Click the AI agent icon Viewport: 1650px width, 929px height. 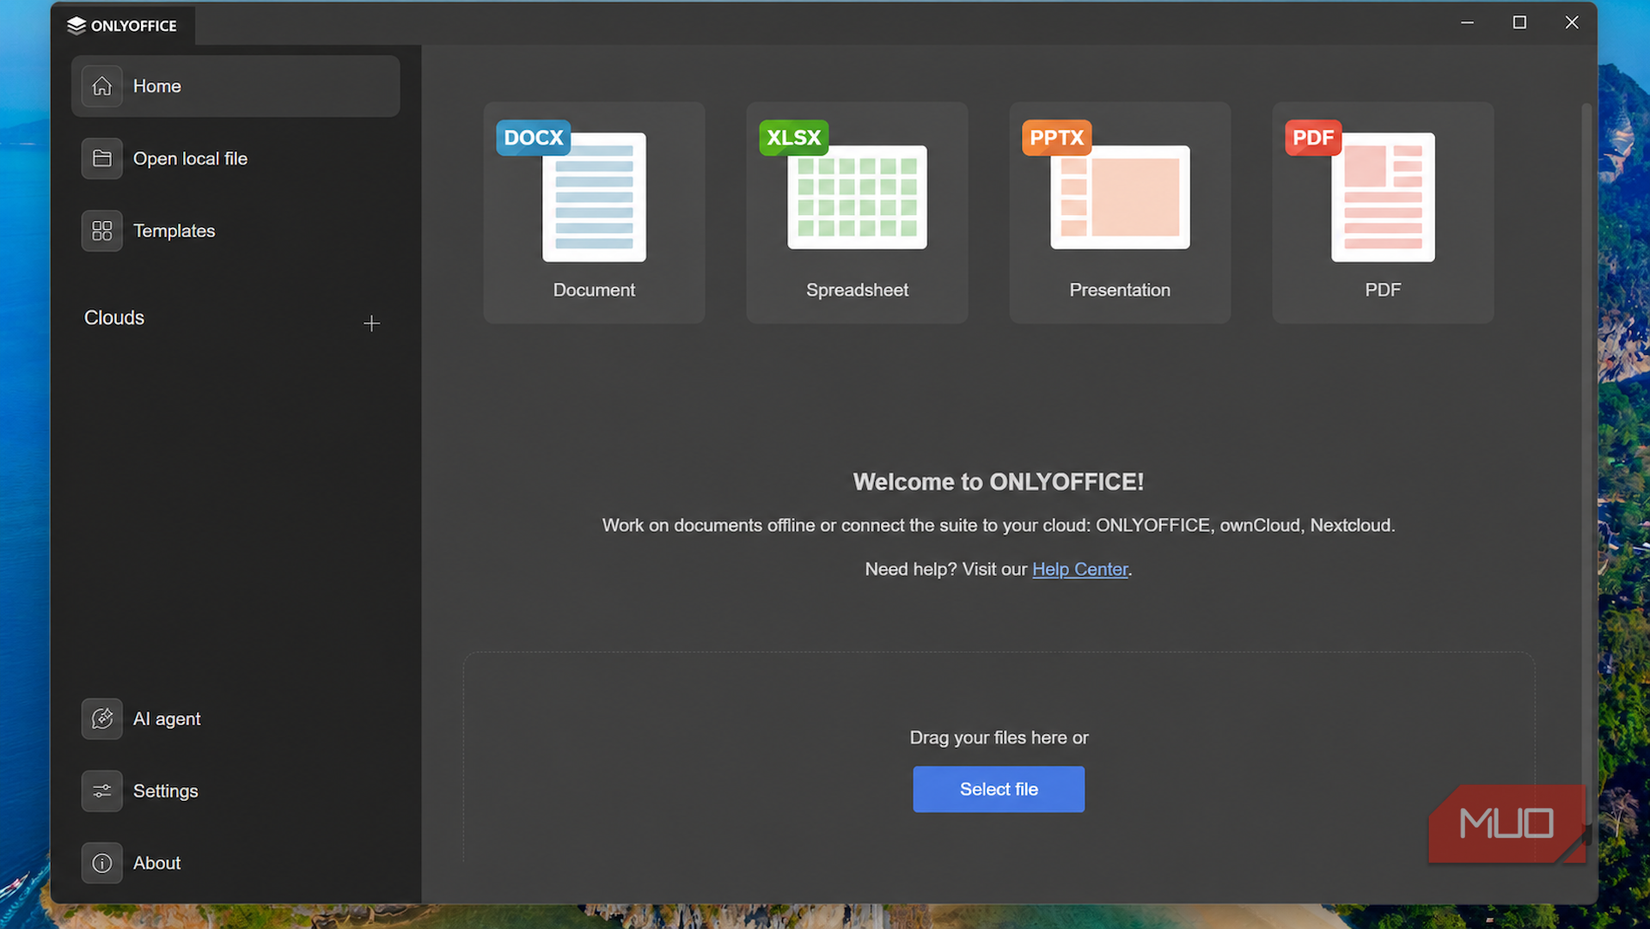pyautogui.click(x=102, y=719)
